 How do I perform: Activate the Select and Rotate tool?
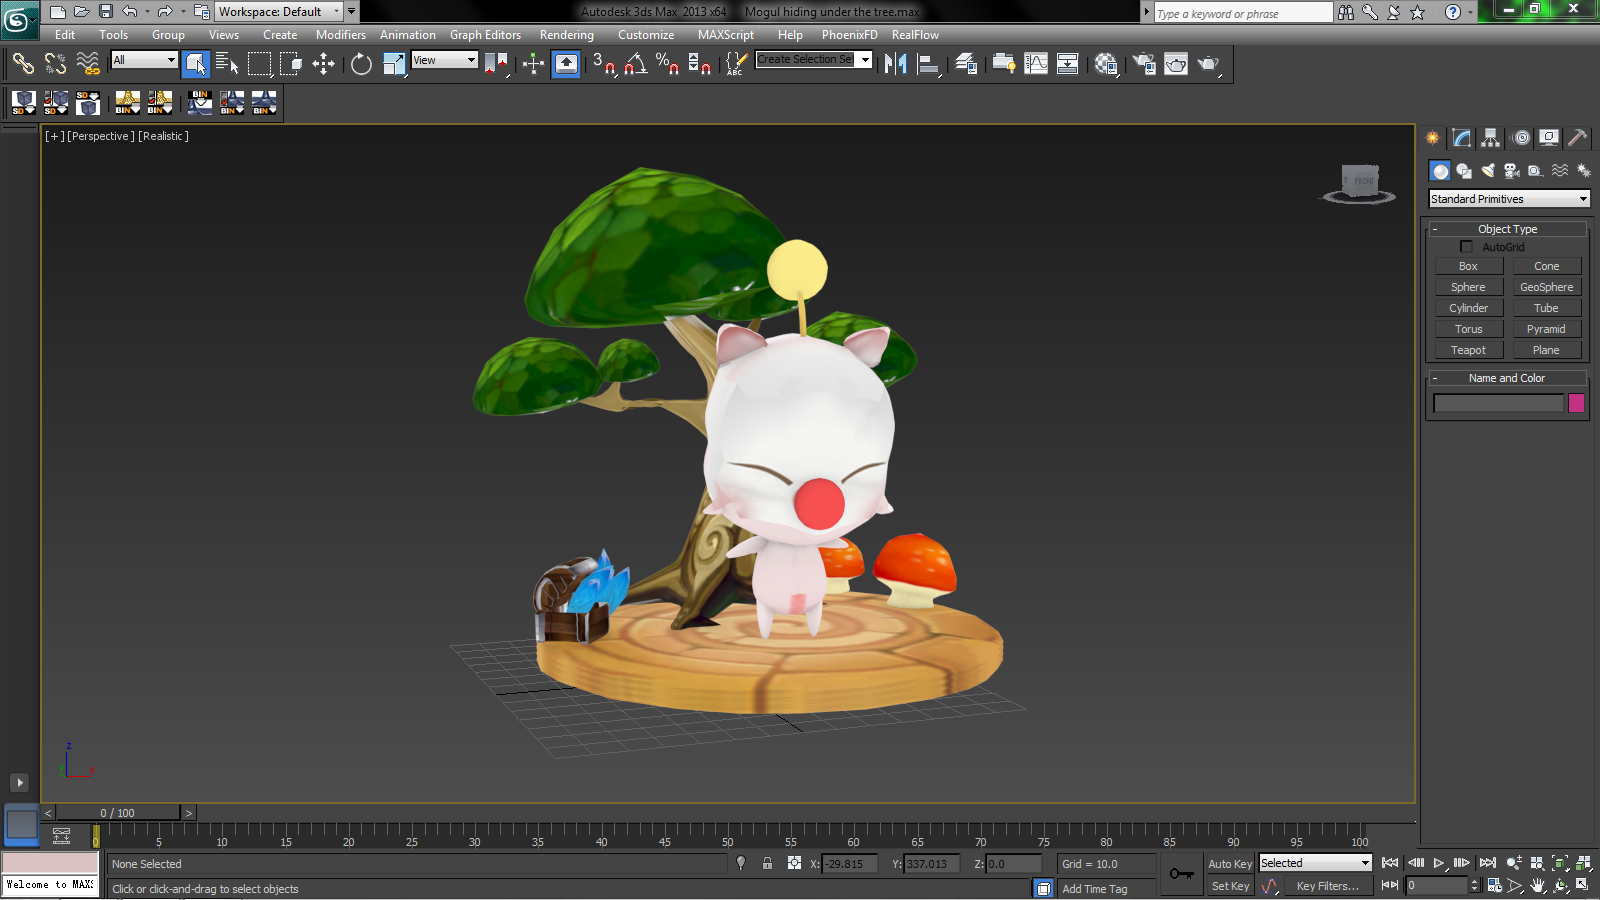point(361,64)
